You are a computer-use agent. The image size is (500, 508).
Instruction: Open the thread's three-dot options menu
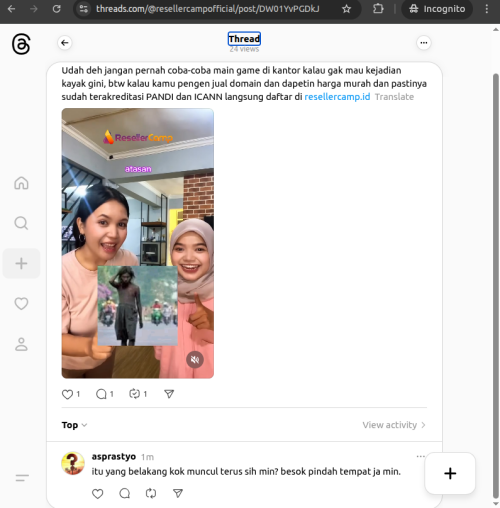pos(424,43)
